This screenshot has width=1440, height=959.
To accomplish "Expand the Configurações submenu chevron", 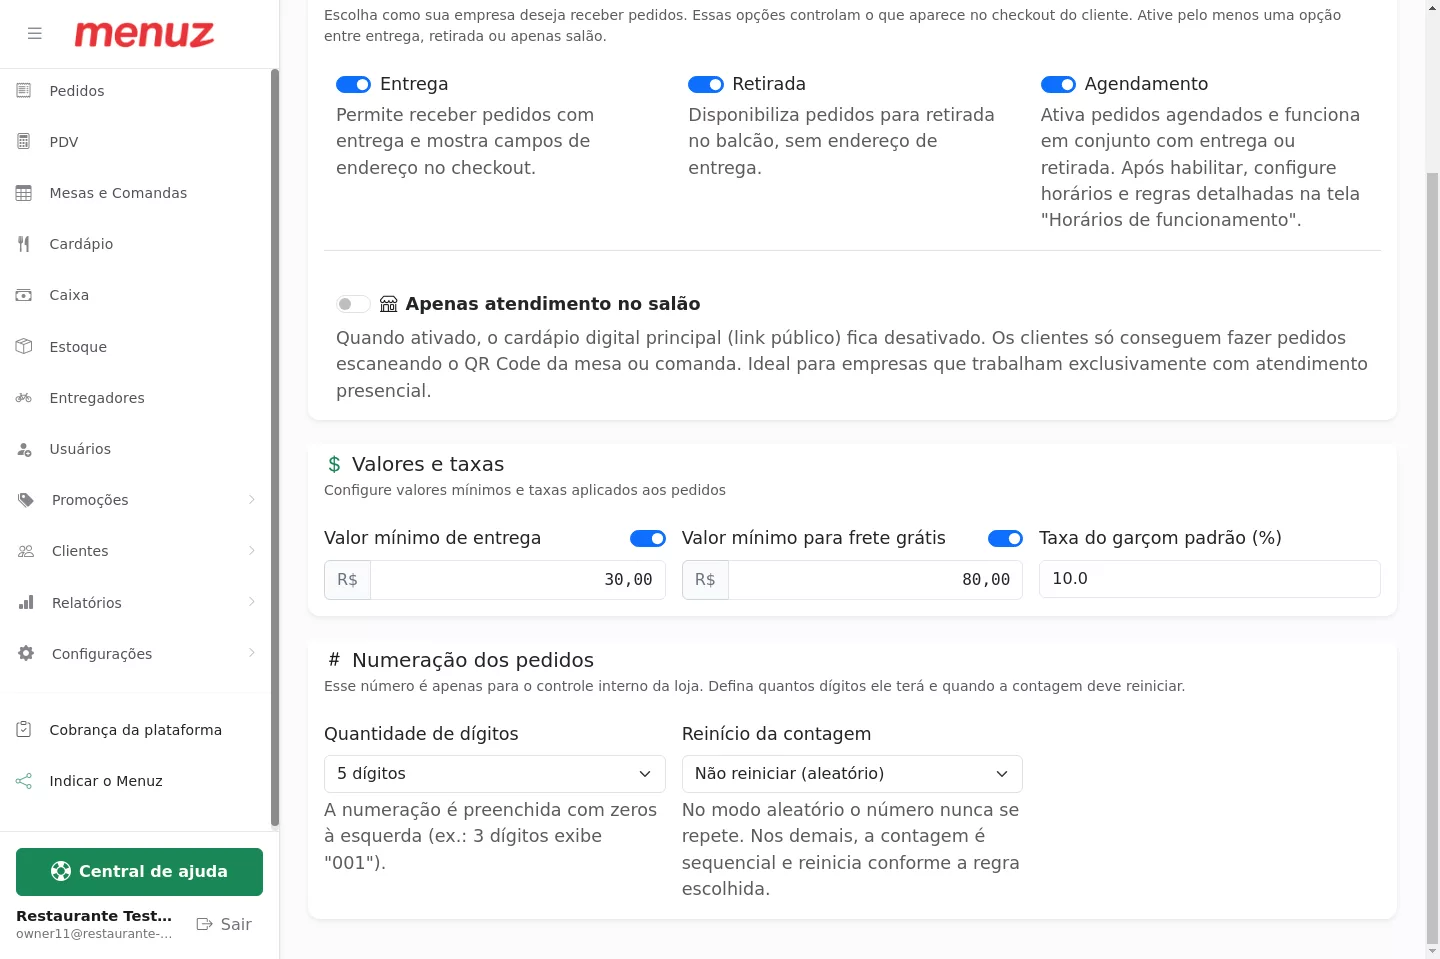I will (x=251, y=653).
